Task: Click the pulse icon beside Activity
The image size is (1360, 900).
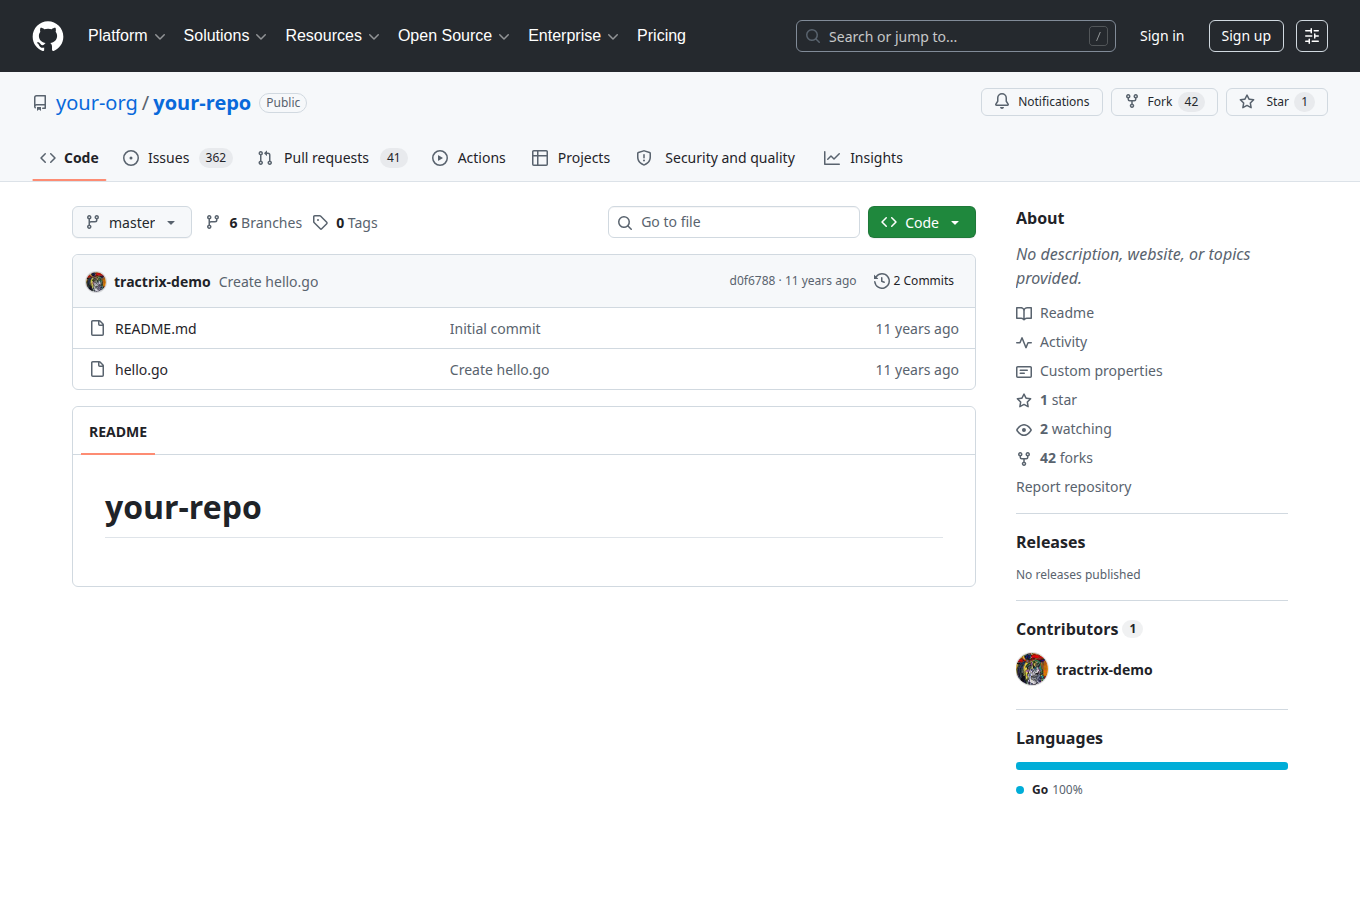Action: tap(1024, 342)
